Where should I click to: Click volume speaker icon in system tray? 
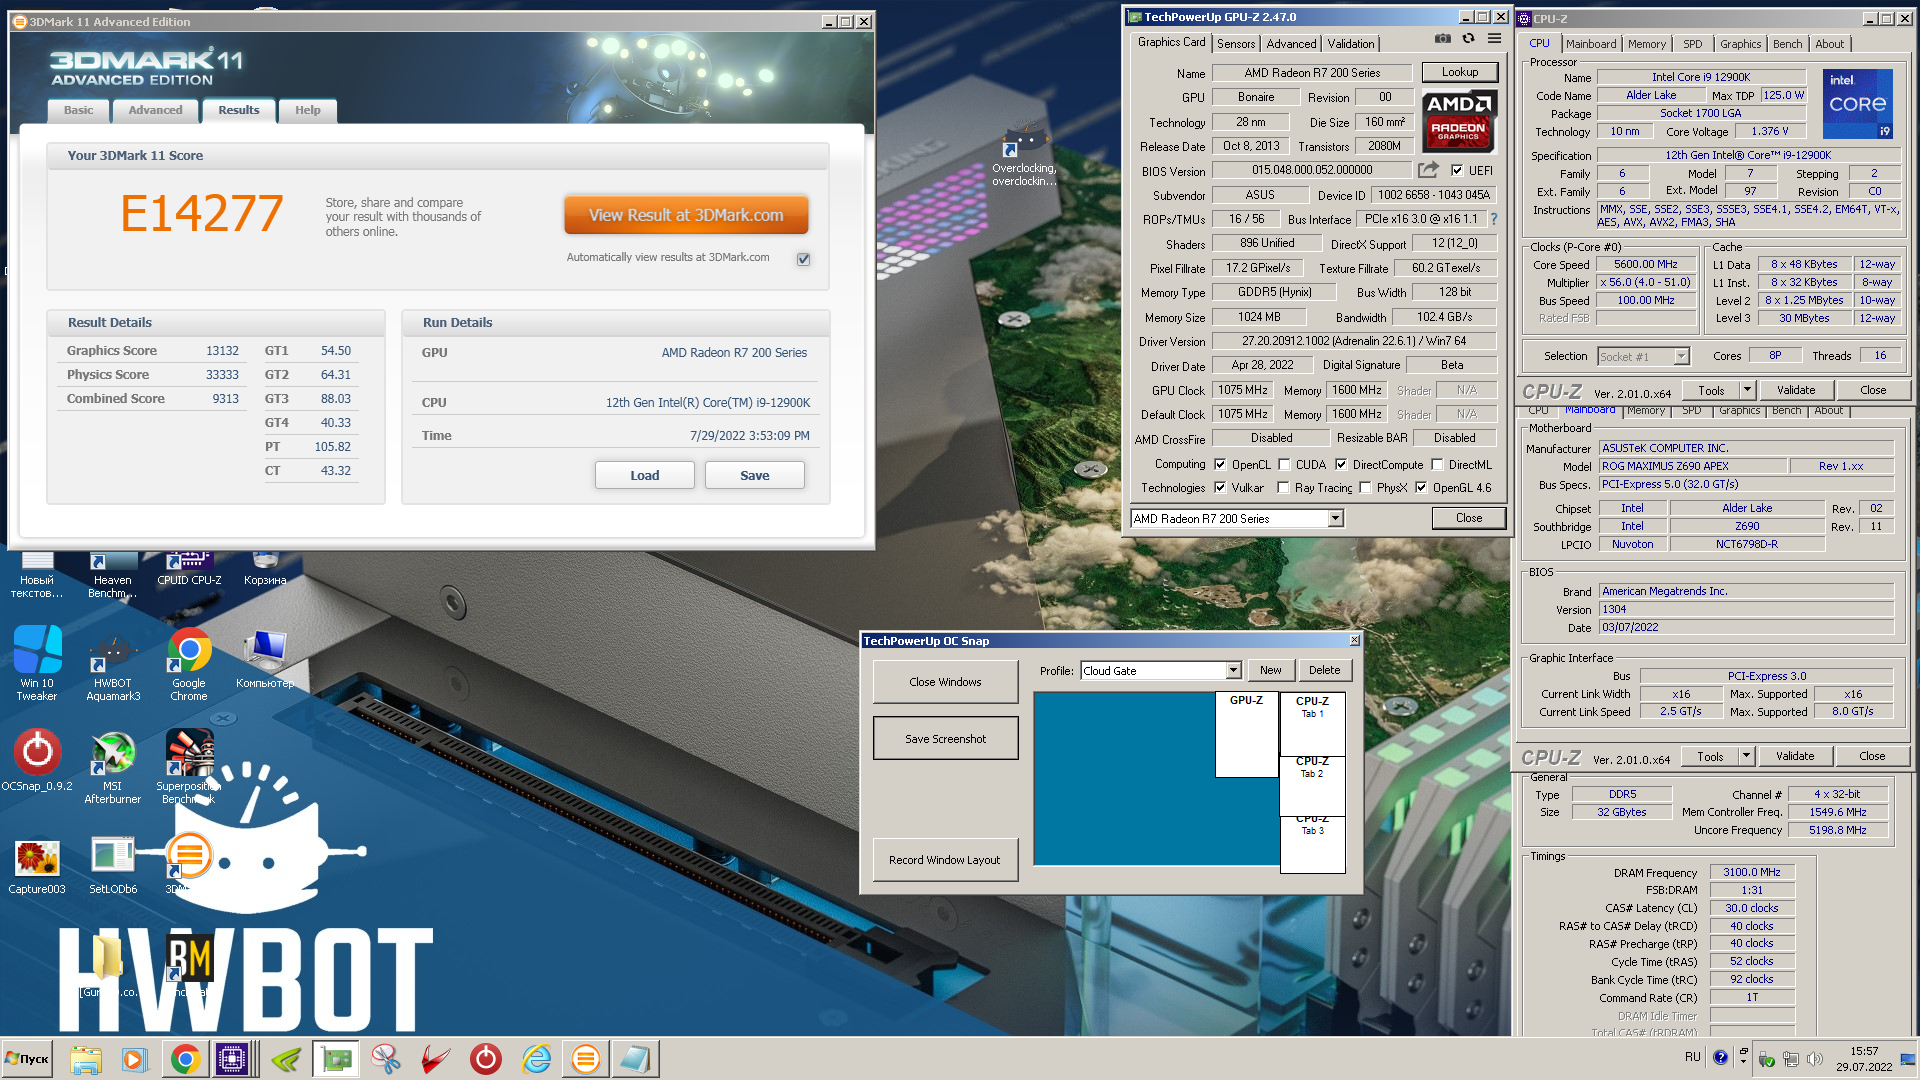click(x=1815, y=1058)
